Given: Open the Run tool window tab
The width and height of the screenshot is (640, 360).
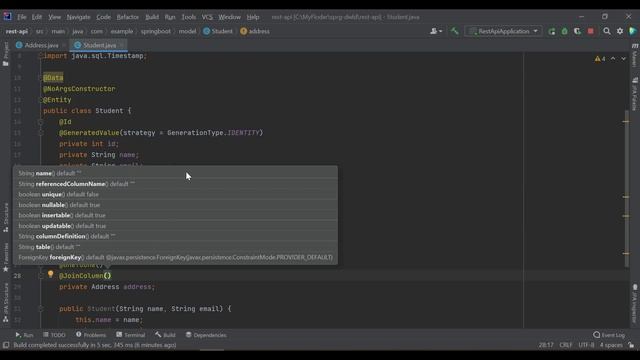Looking at the screenshot, I should pos(24,335).
